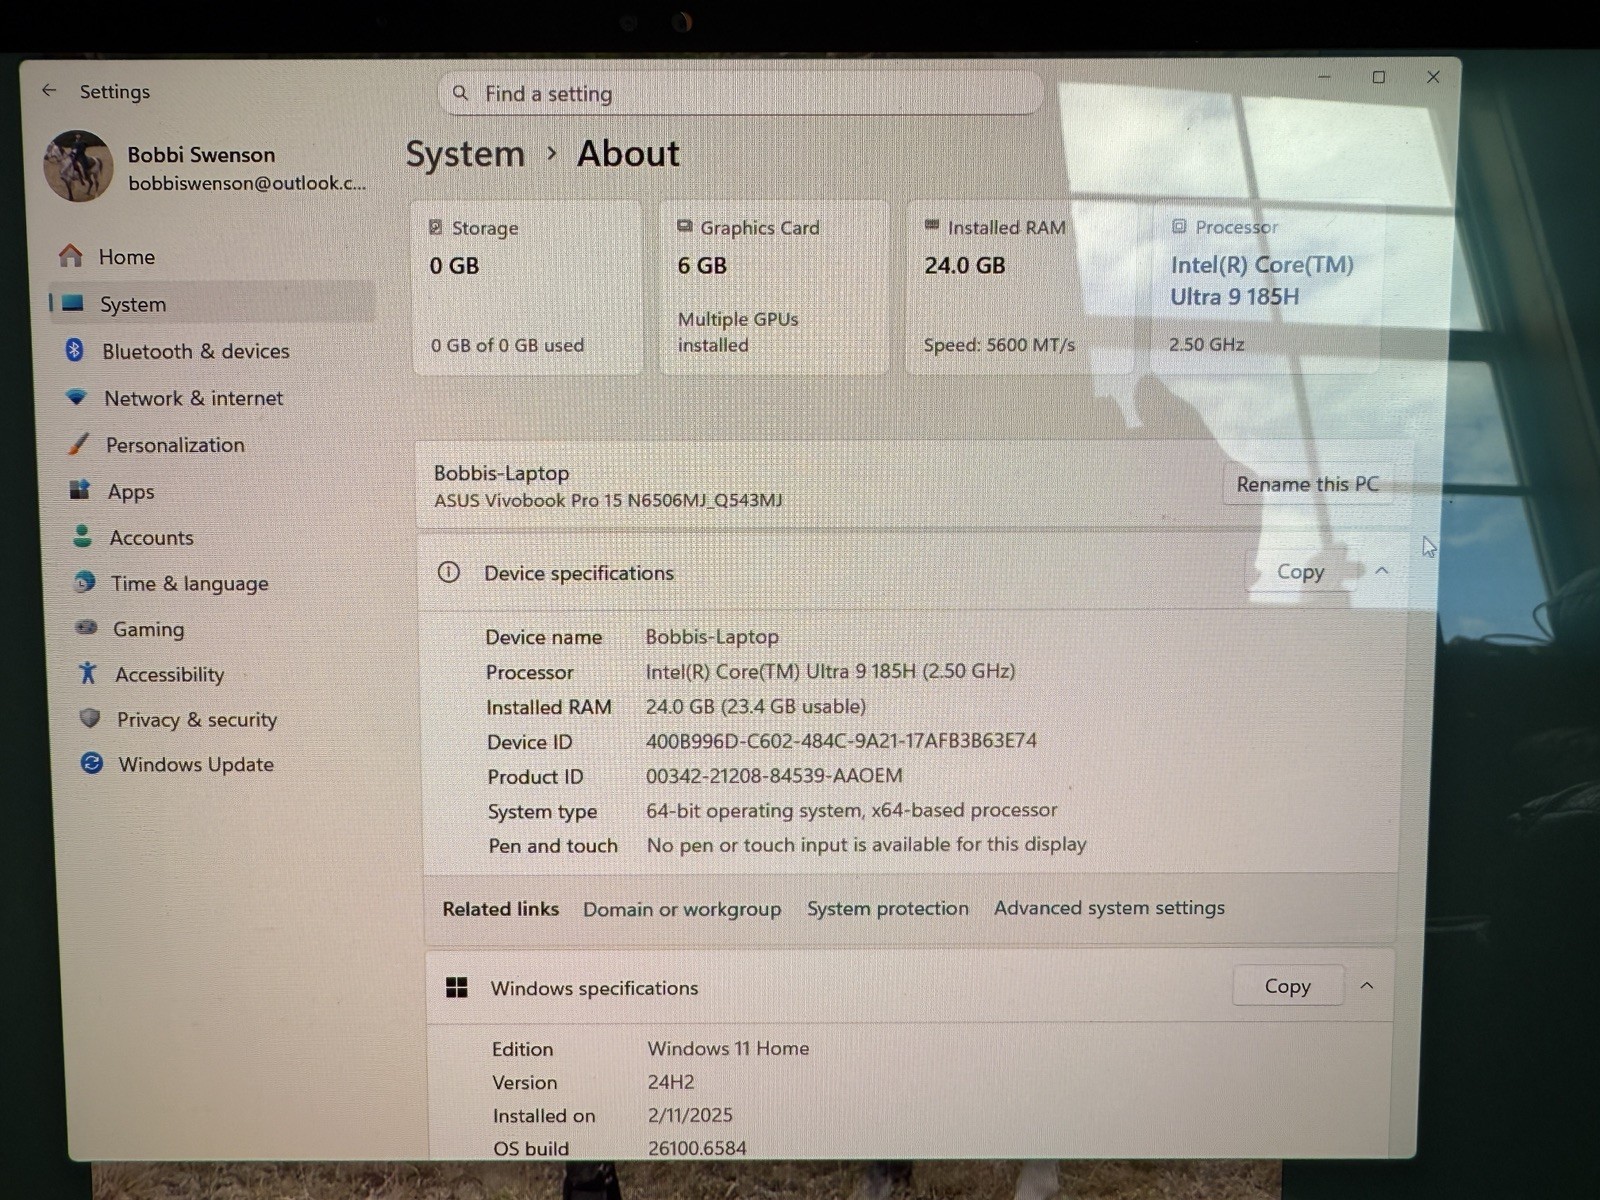Viewport: 1600px width, 1200px height.
Task: Click Rename this PC button
Action: (1307, 484)
